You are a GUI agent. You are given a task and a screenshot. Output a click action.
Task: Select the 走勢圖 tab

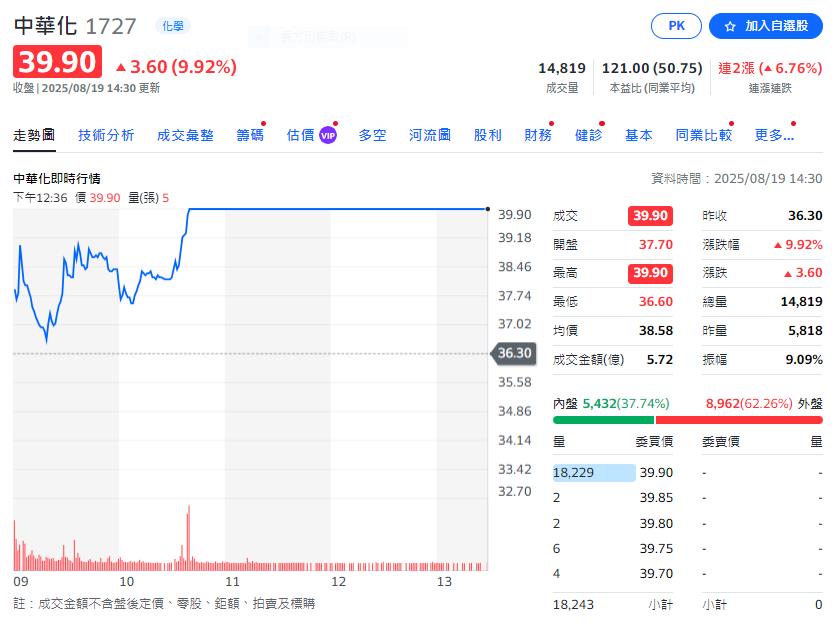tap(34, 135)
